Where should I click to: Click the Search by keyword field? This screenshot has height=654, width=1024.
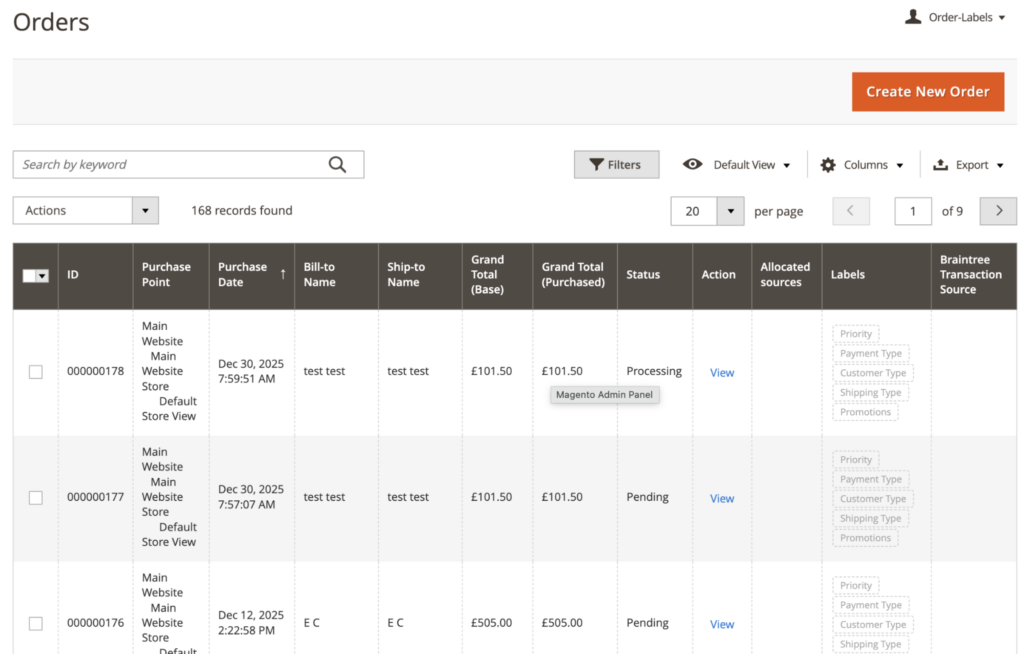188,165
